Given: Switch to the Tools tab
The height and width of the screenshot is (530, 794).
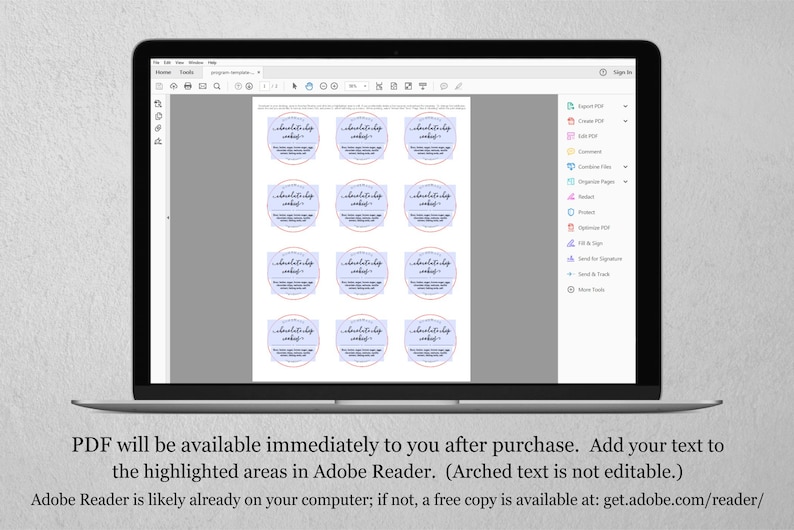Looking at the screenshot, I should pyautogui.click(x=186, y=72).
